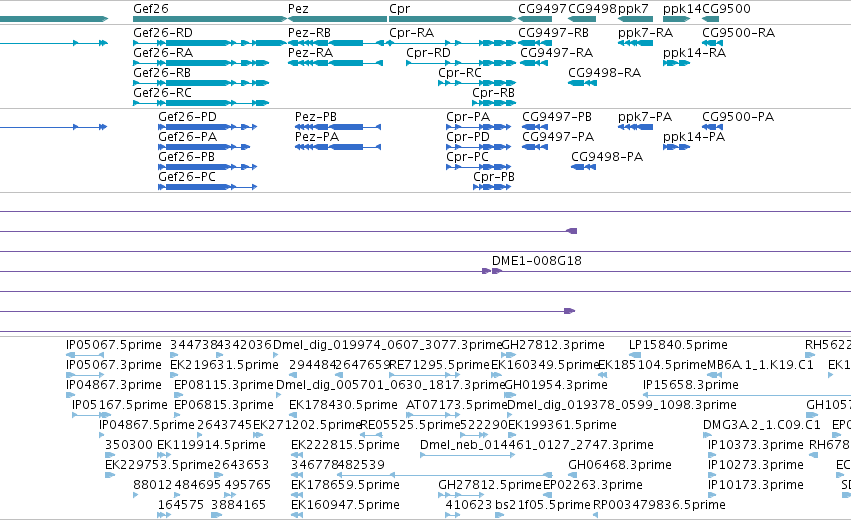Click EST label IP10173.3prime
Viewport: 851px width, 520px height.
point(755,485)
